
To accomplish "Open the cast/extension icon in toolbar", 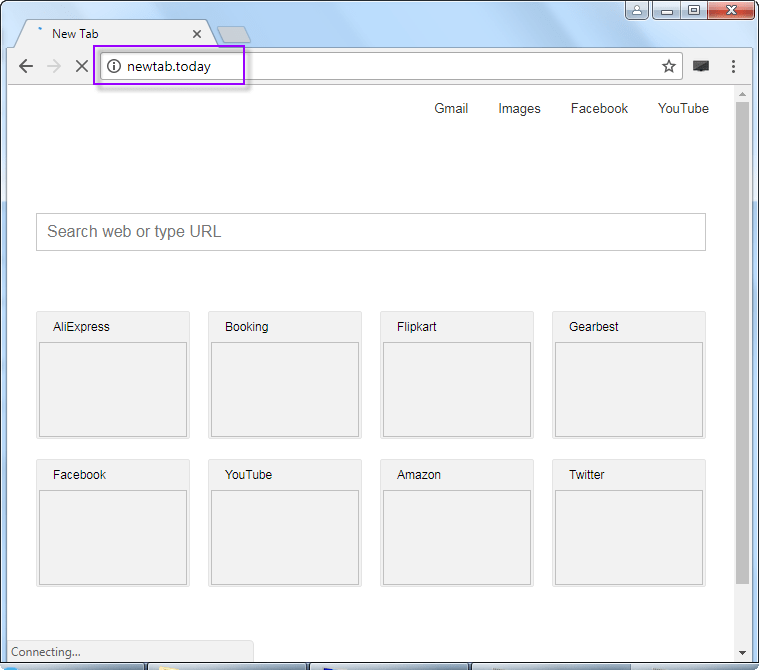I will coord(700,66).
